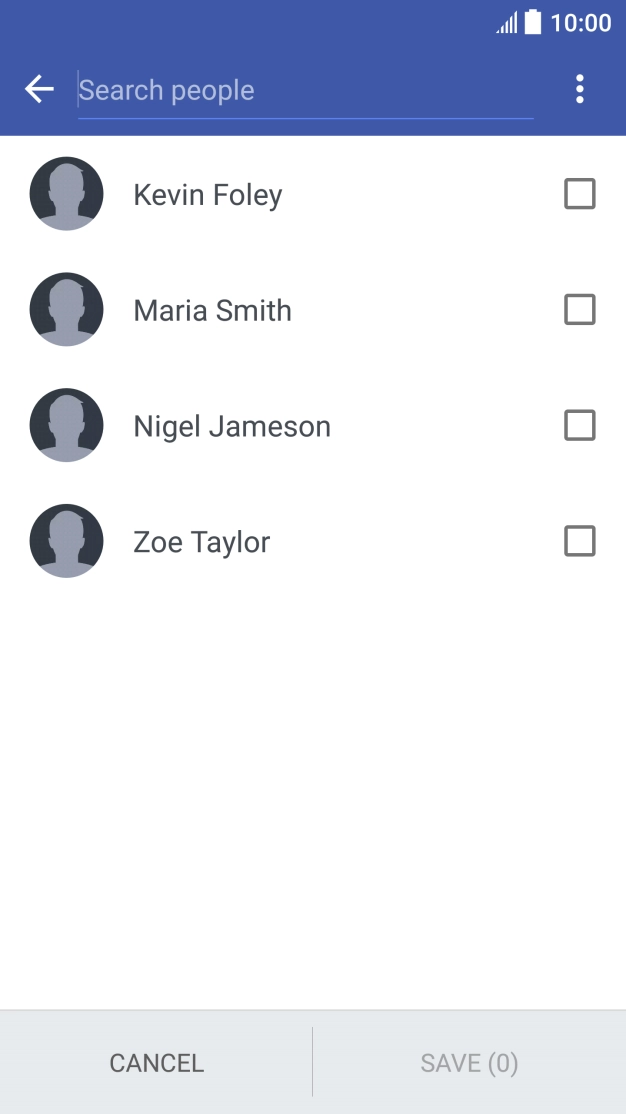Image resolution: width=626 pixels, height=1114 pixels.
Task: Tap the Search people field
Action: click(305, 91)
